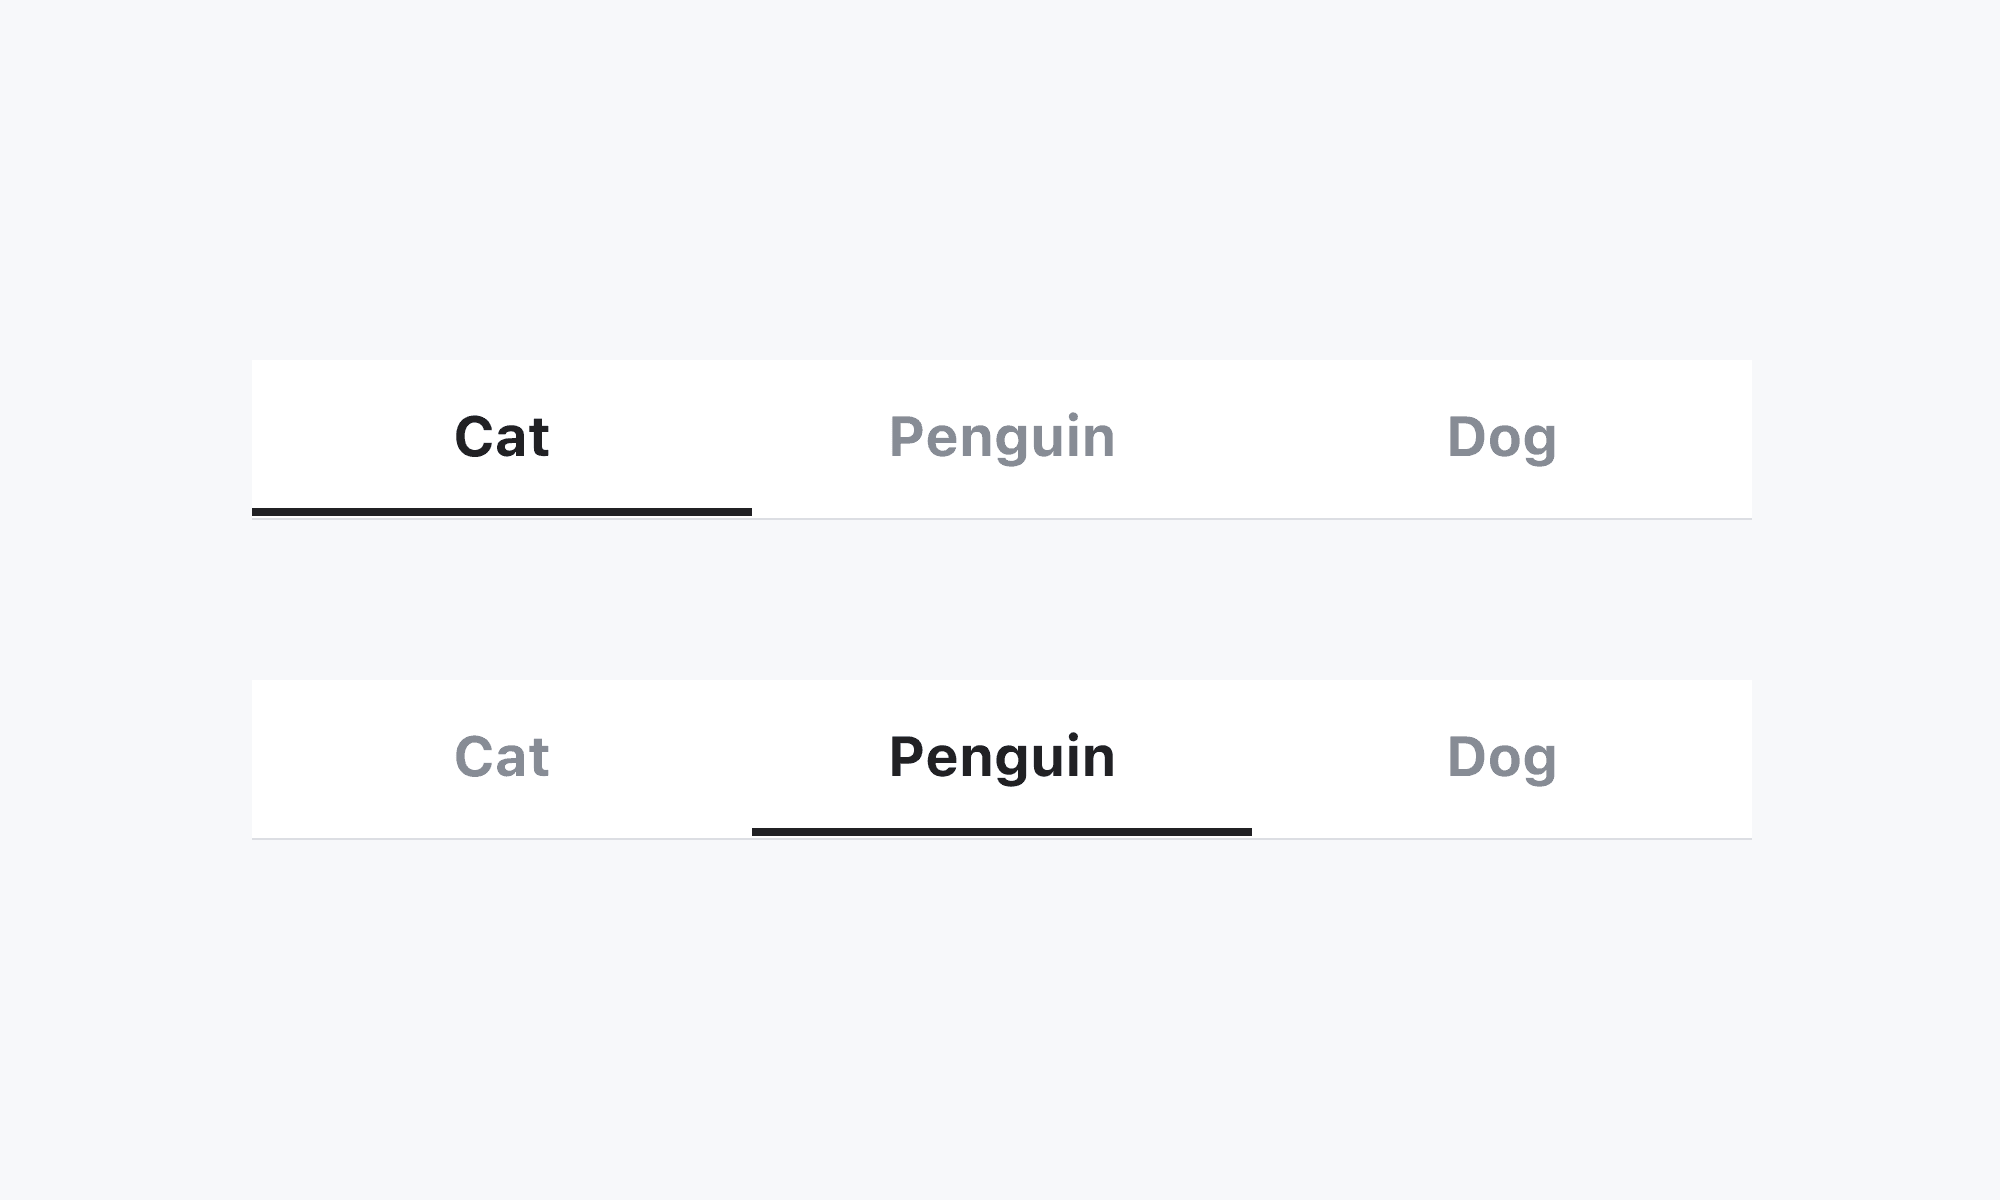This screenshot has width=2000, height=1200.
Task: Click the bold black Penguin label
Action: (1001, 757)
